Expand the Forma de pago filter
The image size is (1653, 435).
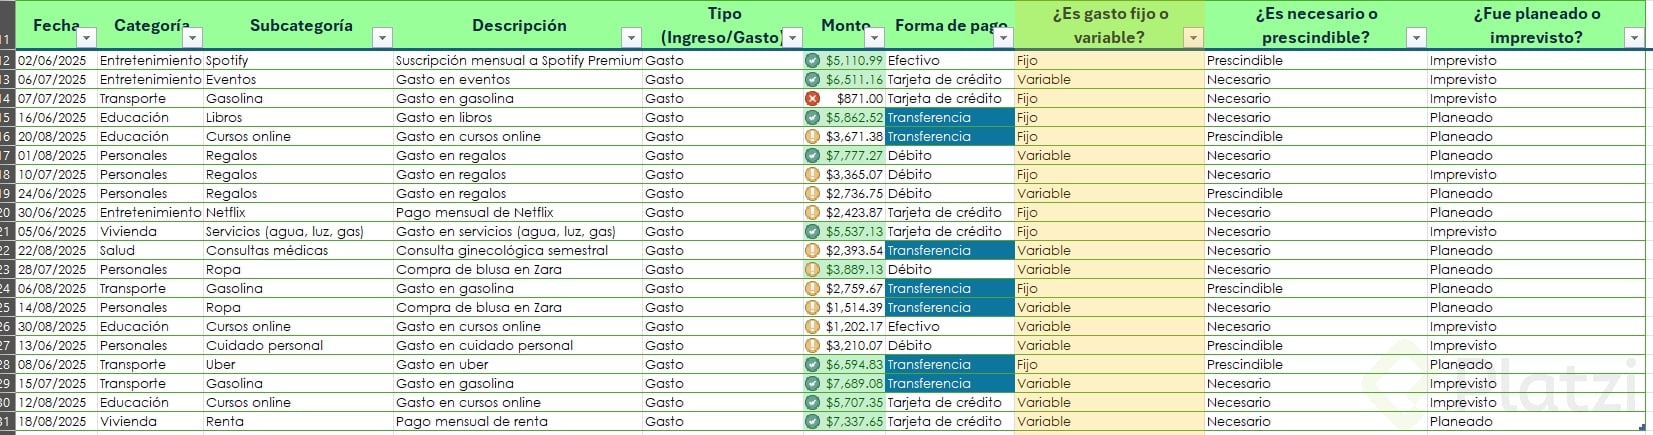click(x=1004, y=38)
